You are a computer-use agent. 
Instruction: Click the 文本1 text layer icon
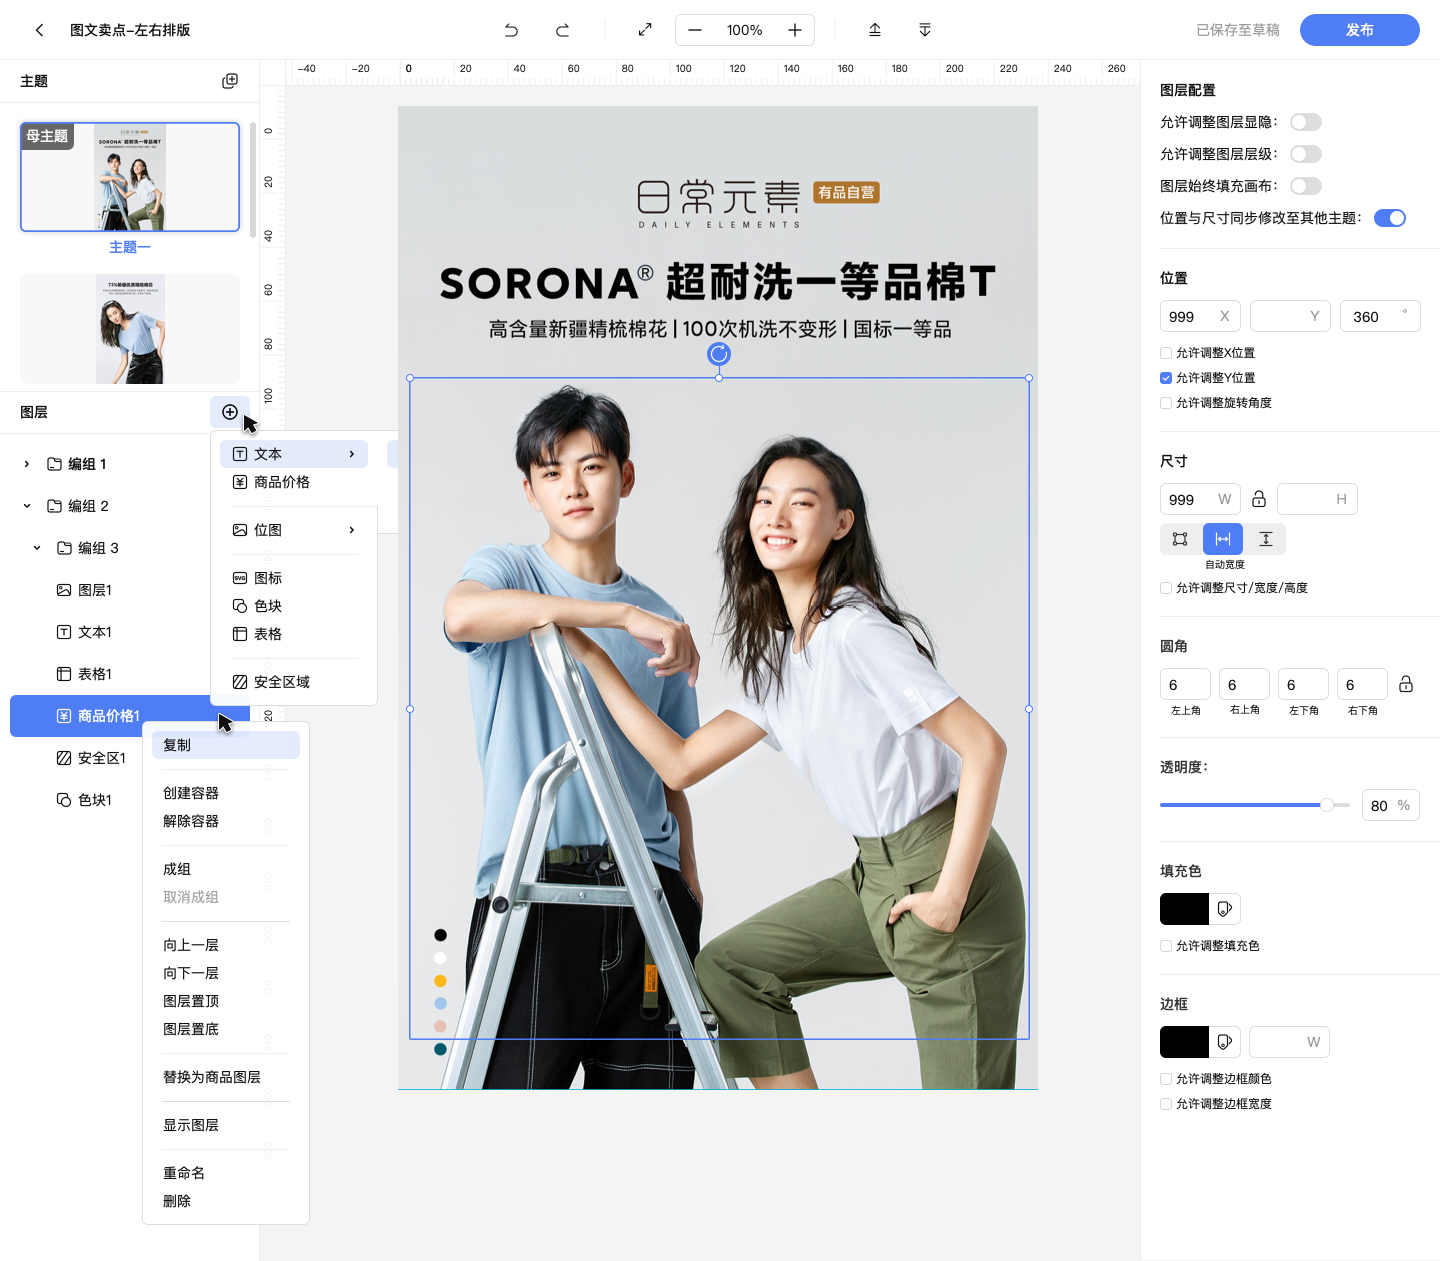[x=64, y=632]
